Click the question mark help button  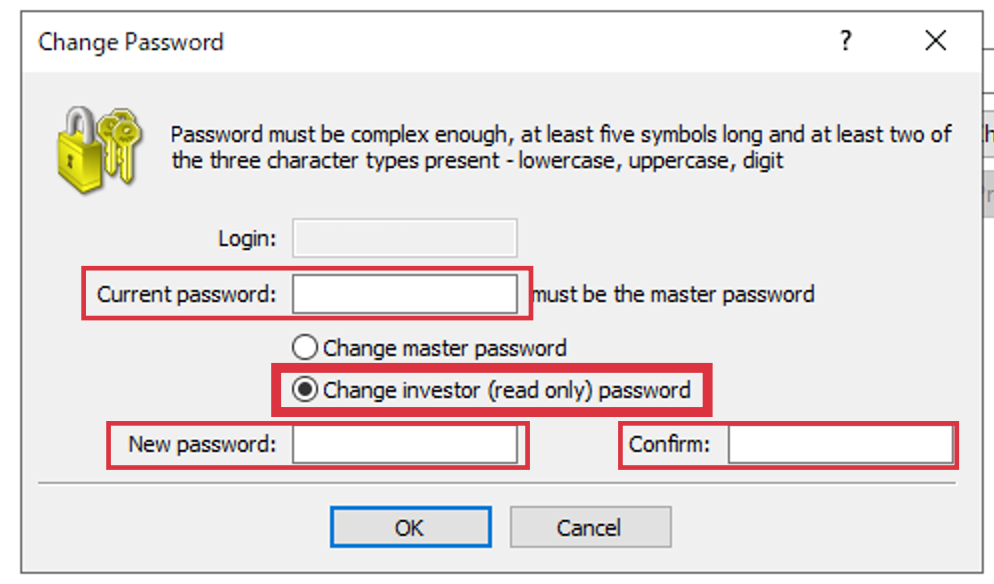pos(846,41)
